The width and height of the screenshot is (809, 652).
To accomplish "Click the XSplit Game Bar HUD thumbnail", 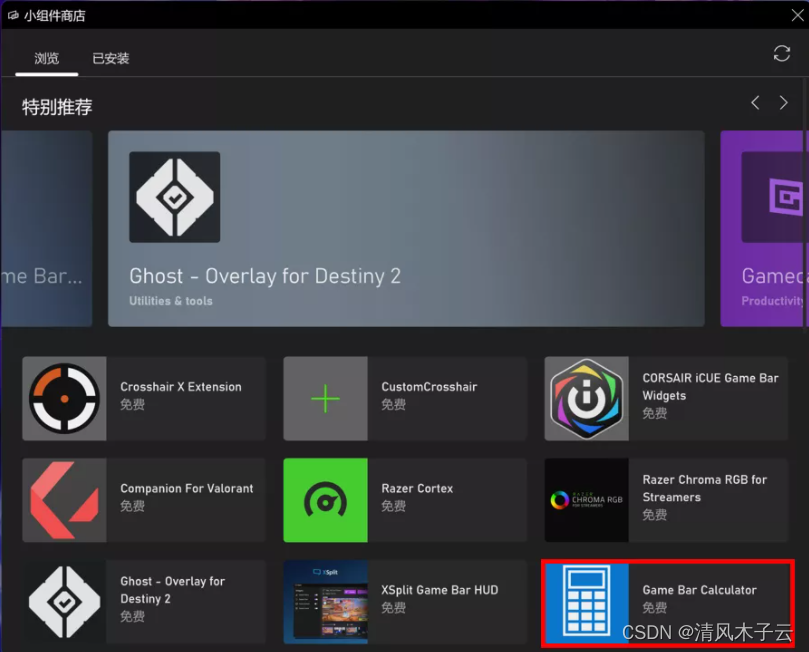I will (x=326, y=601).
